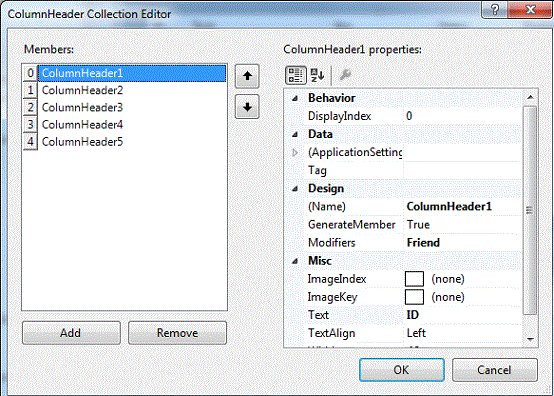Select ColumnHeader3 in Members list
Viewport: 554px width, 396px height.
(x=132, y=107)
